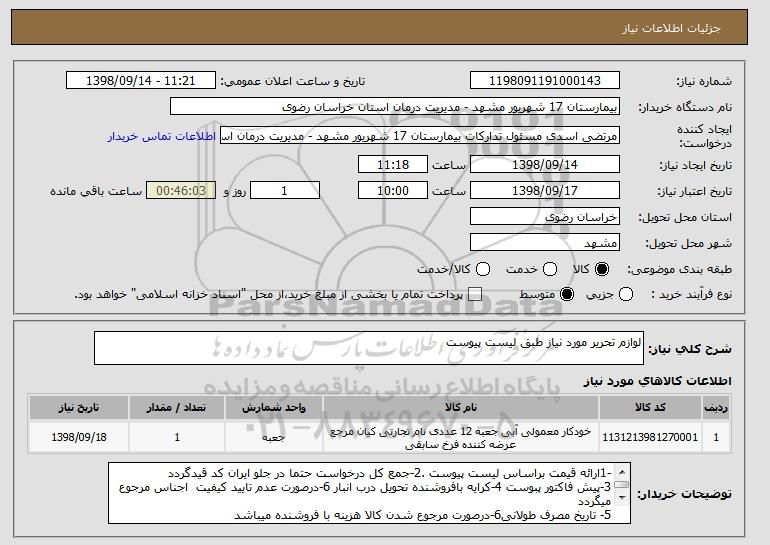Open the buyer contact info link
Image resolution: width=770 pixels, height=545 pixels.
coord(162,136)
